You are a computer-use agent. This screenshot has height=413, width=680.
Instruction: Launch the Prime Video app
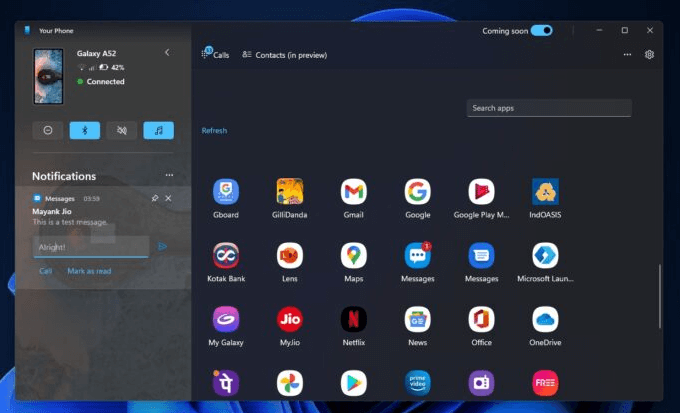coord(417,383)
